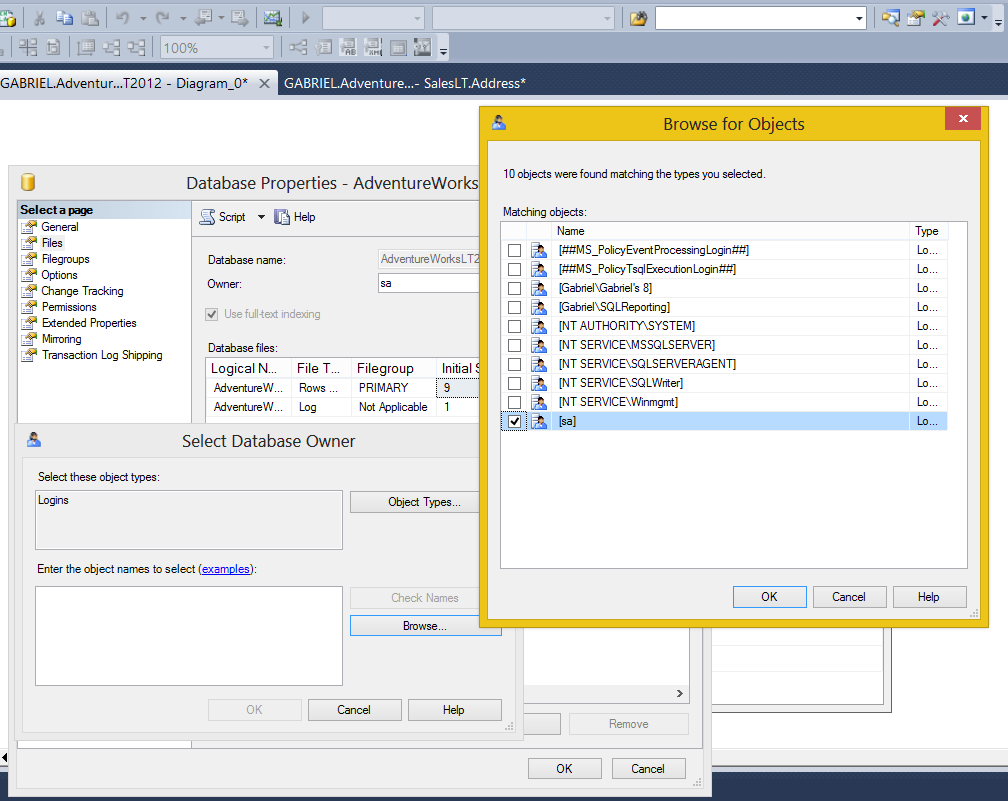Check the NT AUTHORITY\SYSTEM checkbox
The image size is (1008, 801).
point(514,326)
